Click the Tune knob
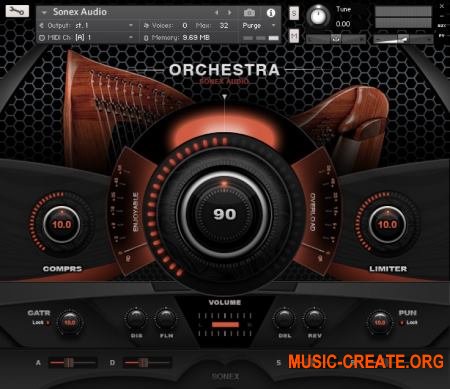Viewport: 450px width, 389px height. (x=318, y=16)
